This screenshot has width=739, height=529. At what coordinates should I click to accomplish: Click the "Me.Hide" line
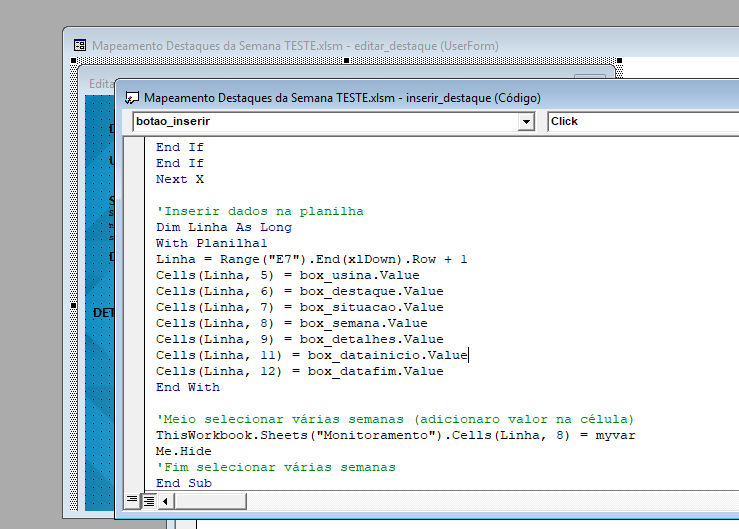[184, 451]
